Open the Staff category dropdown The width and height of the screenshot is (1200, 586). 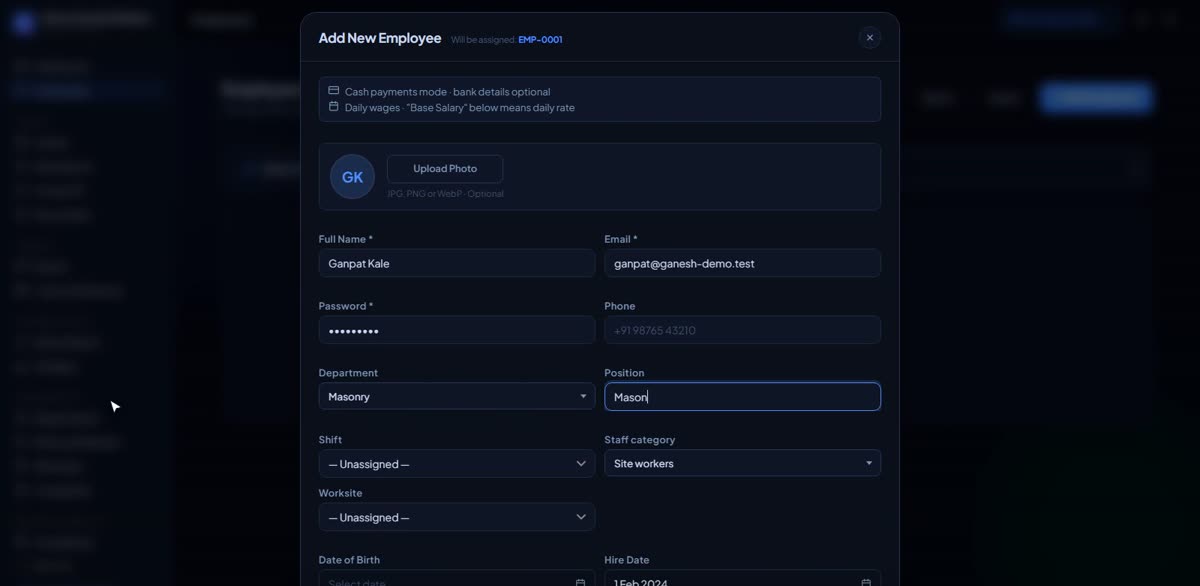click(742, 463)
